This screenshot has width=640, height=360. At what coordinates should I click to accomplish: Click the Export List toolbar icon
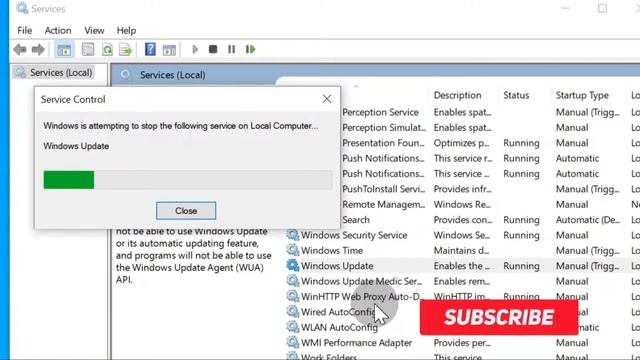coord(126,49)
